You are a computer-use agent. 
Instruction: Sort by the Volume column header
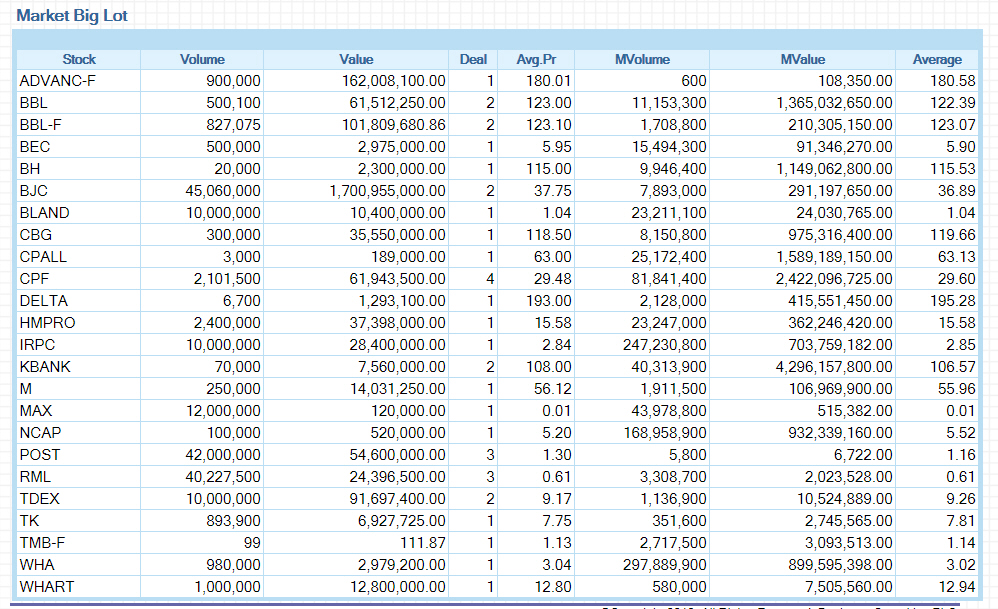[202, 59]
